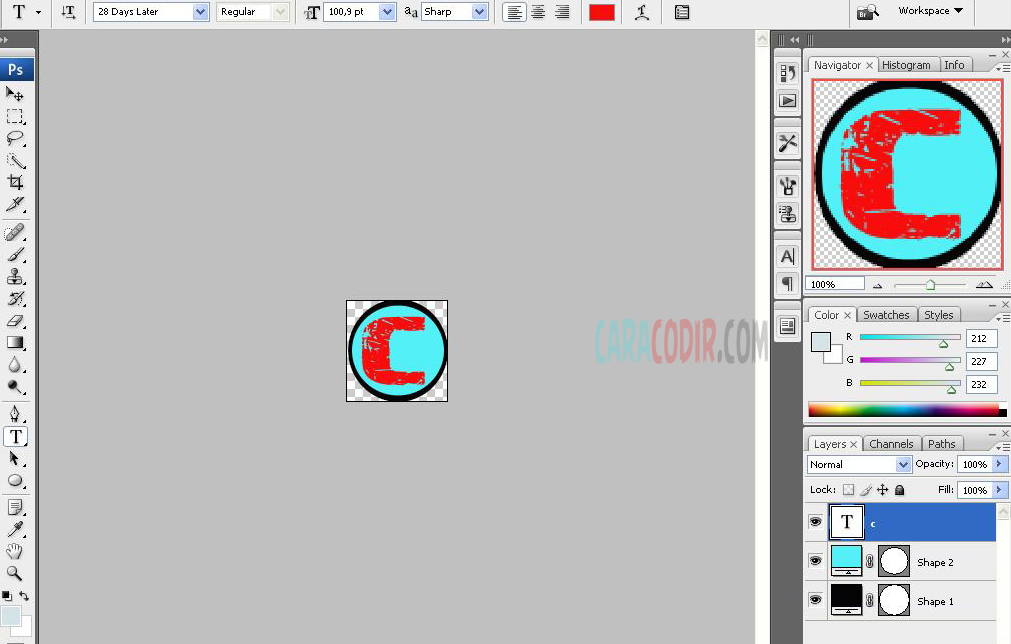Viewport: 1011px width, 644px height.
Task: Select the Pen tool
Action: click(x=14, y=414)
